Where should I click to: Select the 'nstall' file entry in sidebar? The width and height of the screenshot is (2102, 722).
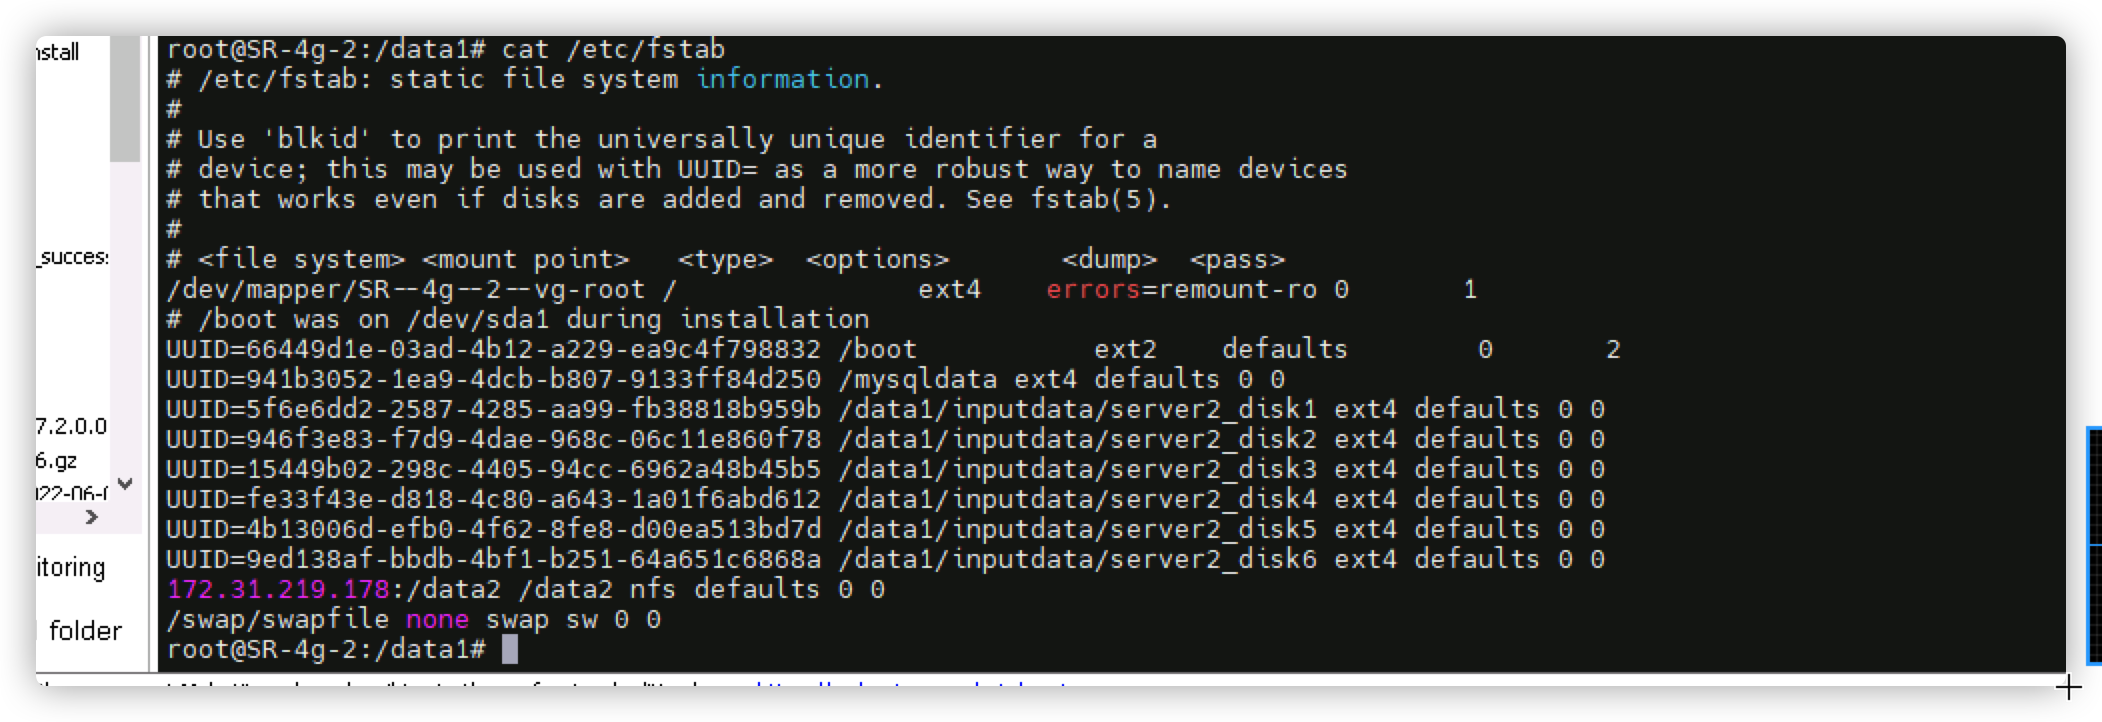pyautogui.click(x=58, y=52)
